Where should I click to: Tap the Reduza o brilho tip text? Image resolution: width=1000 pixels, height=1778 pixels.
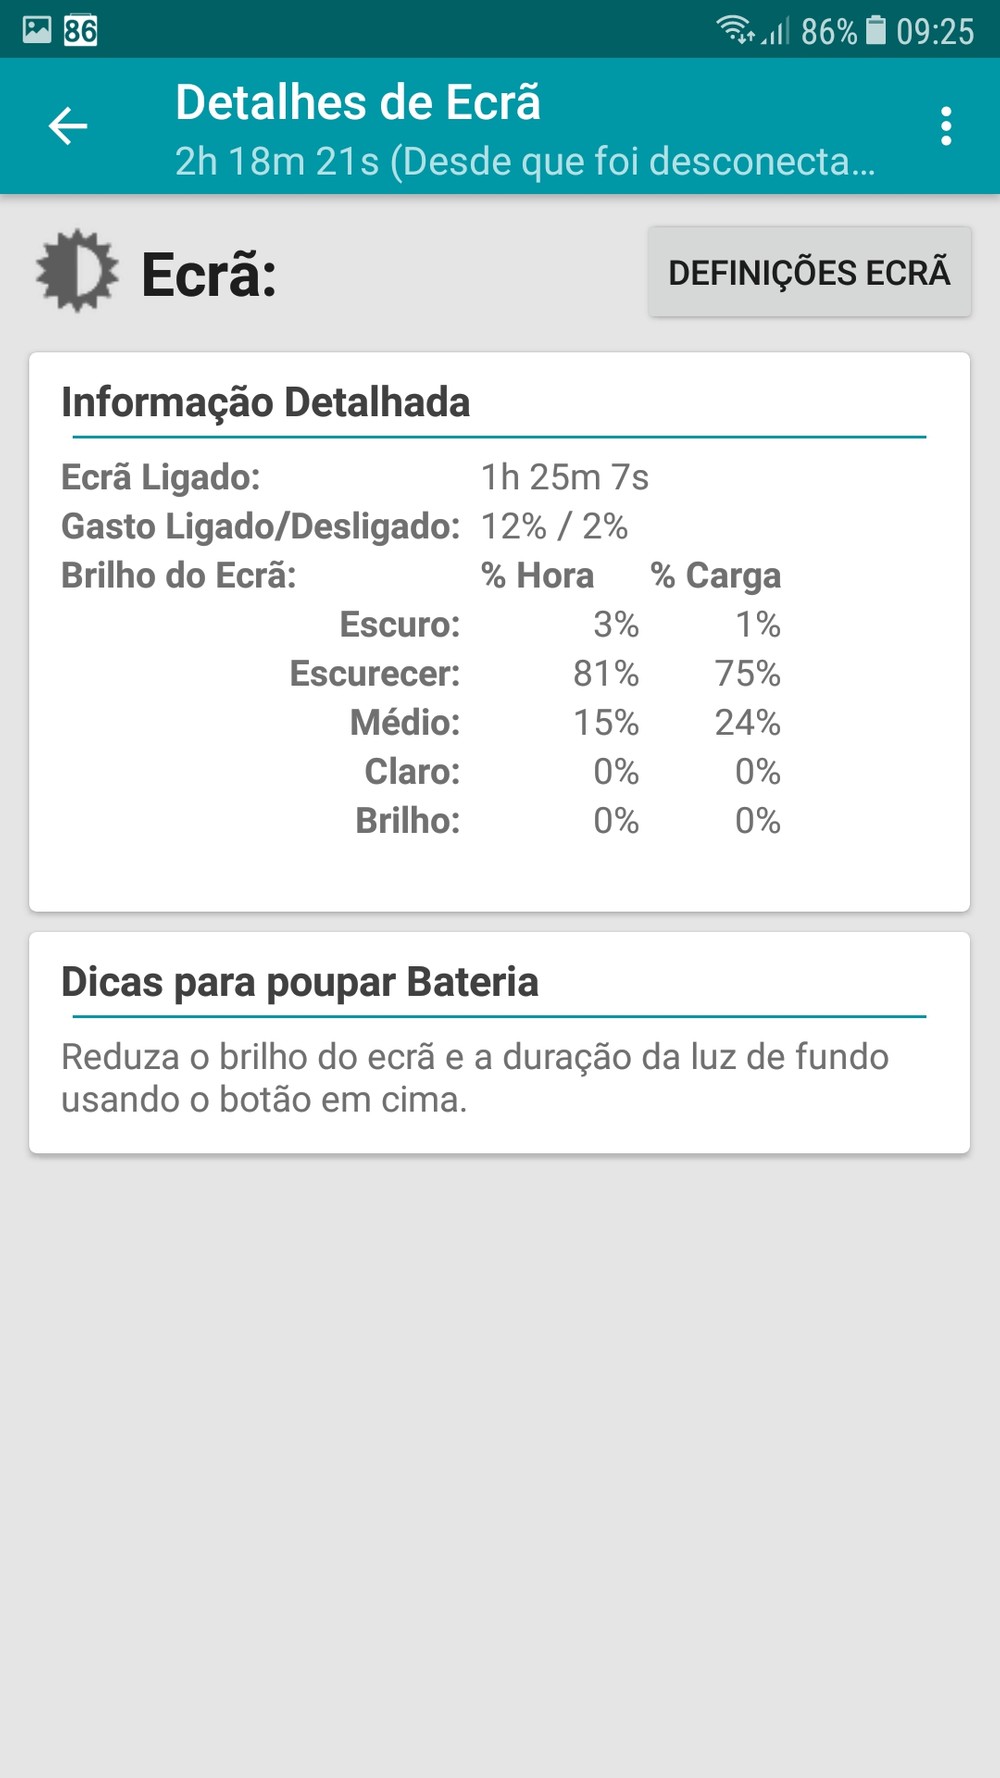[475, 1078]
